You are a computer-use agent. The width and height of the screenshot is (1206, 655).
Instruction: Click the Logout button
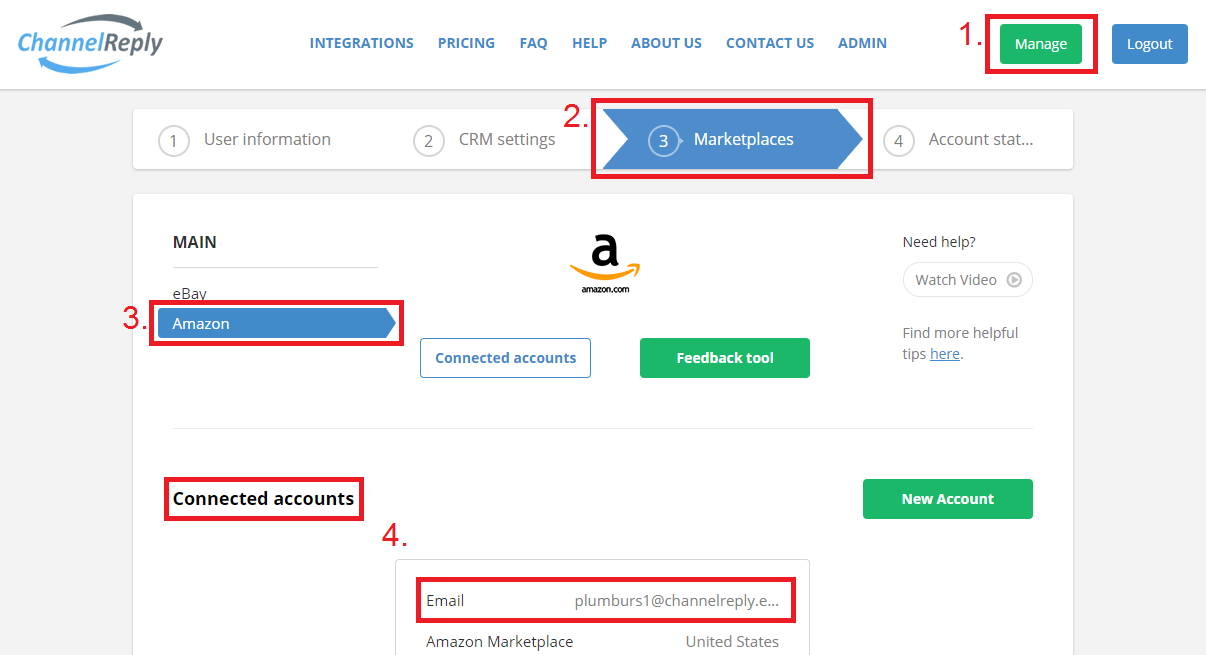(x=1149, y=43)
